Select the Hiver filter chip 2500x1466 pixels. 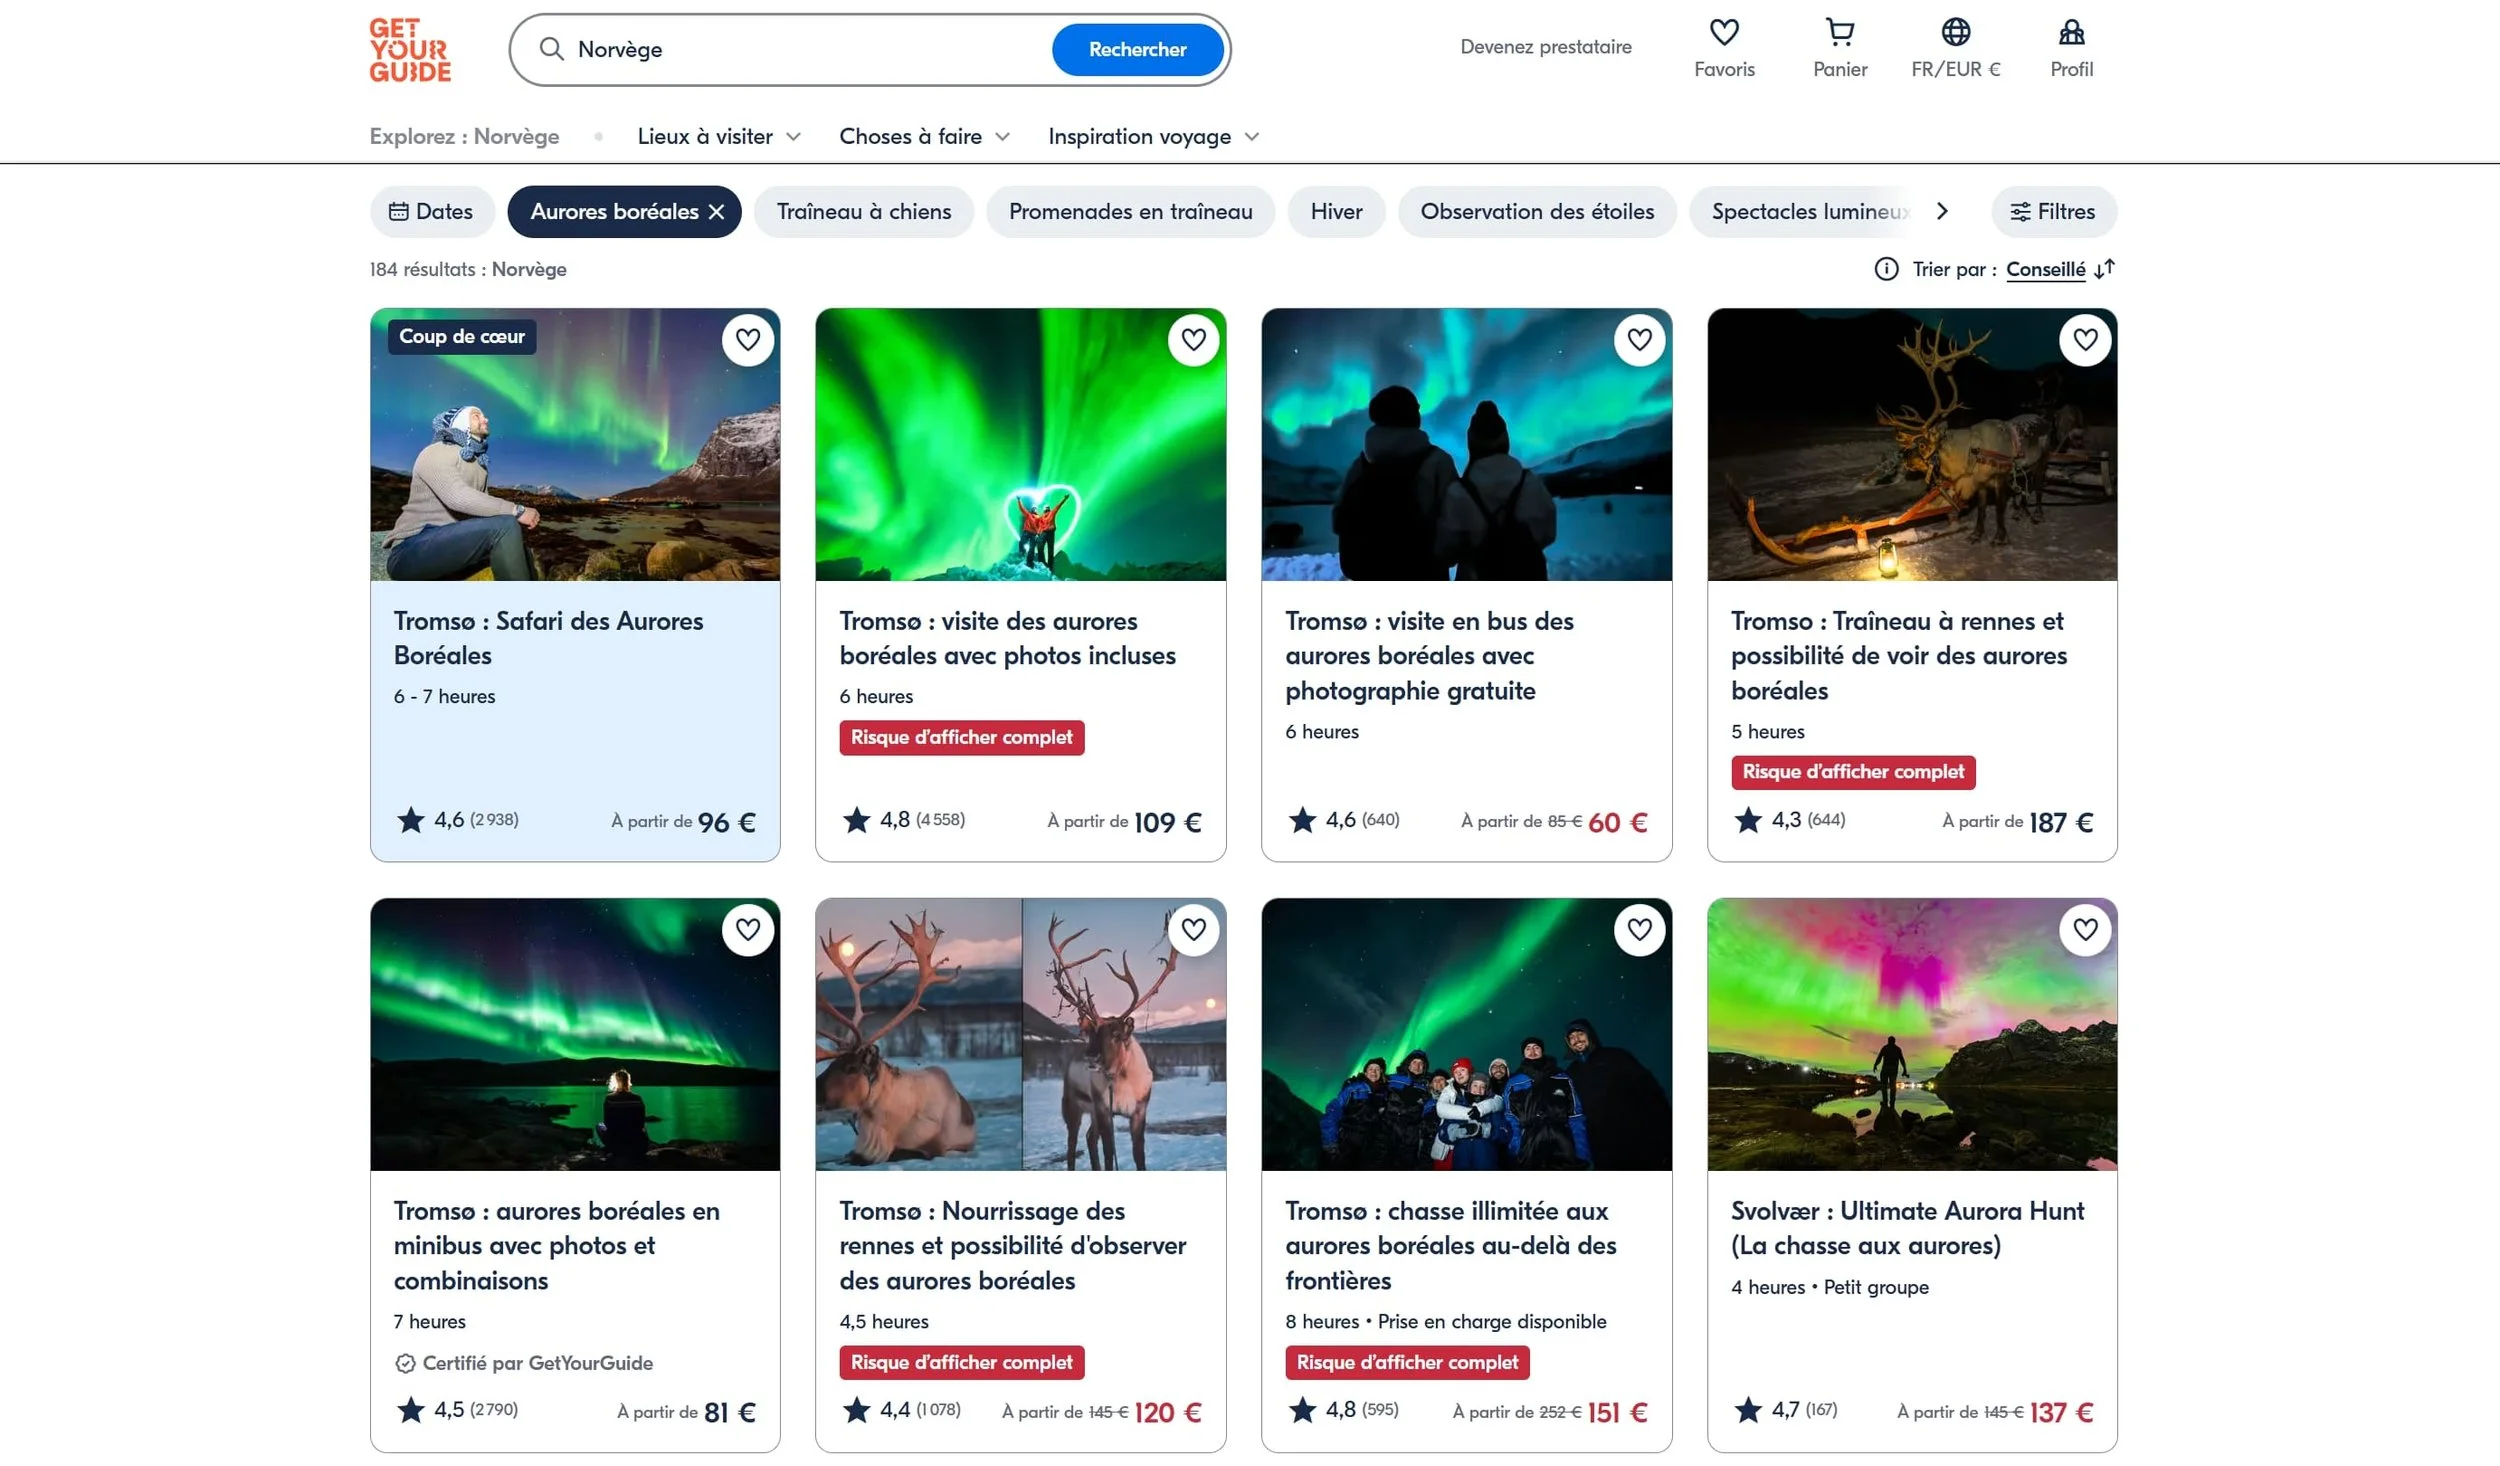click(1336, 211)
